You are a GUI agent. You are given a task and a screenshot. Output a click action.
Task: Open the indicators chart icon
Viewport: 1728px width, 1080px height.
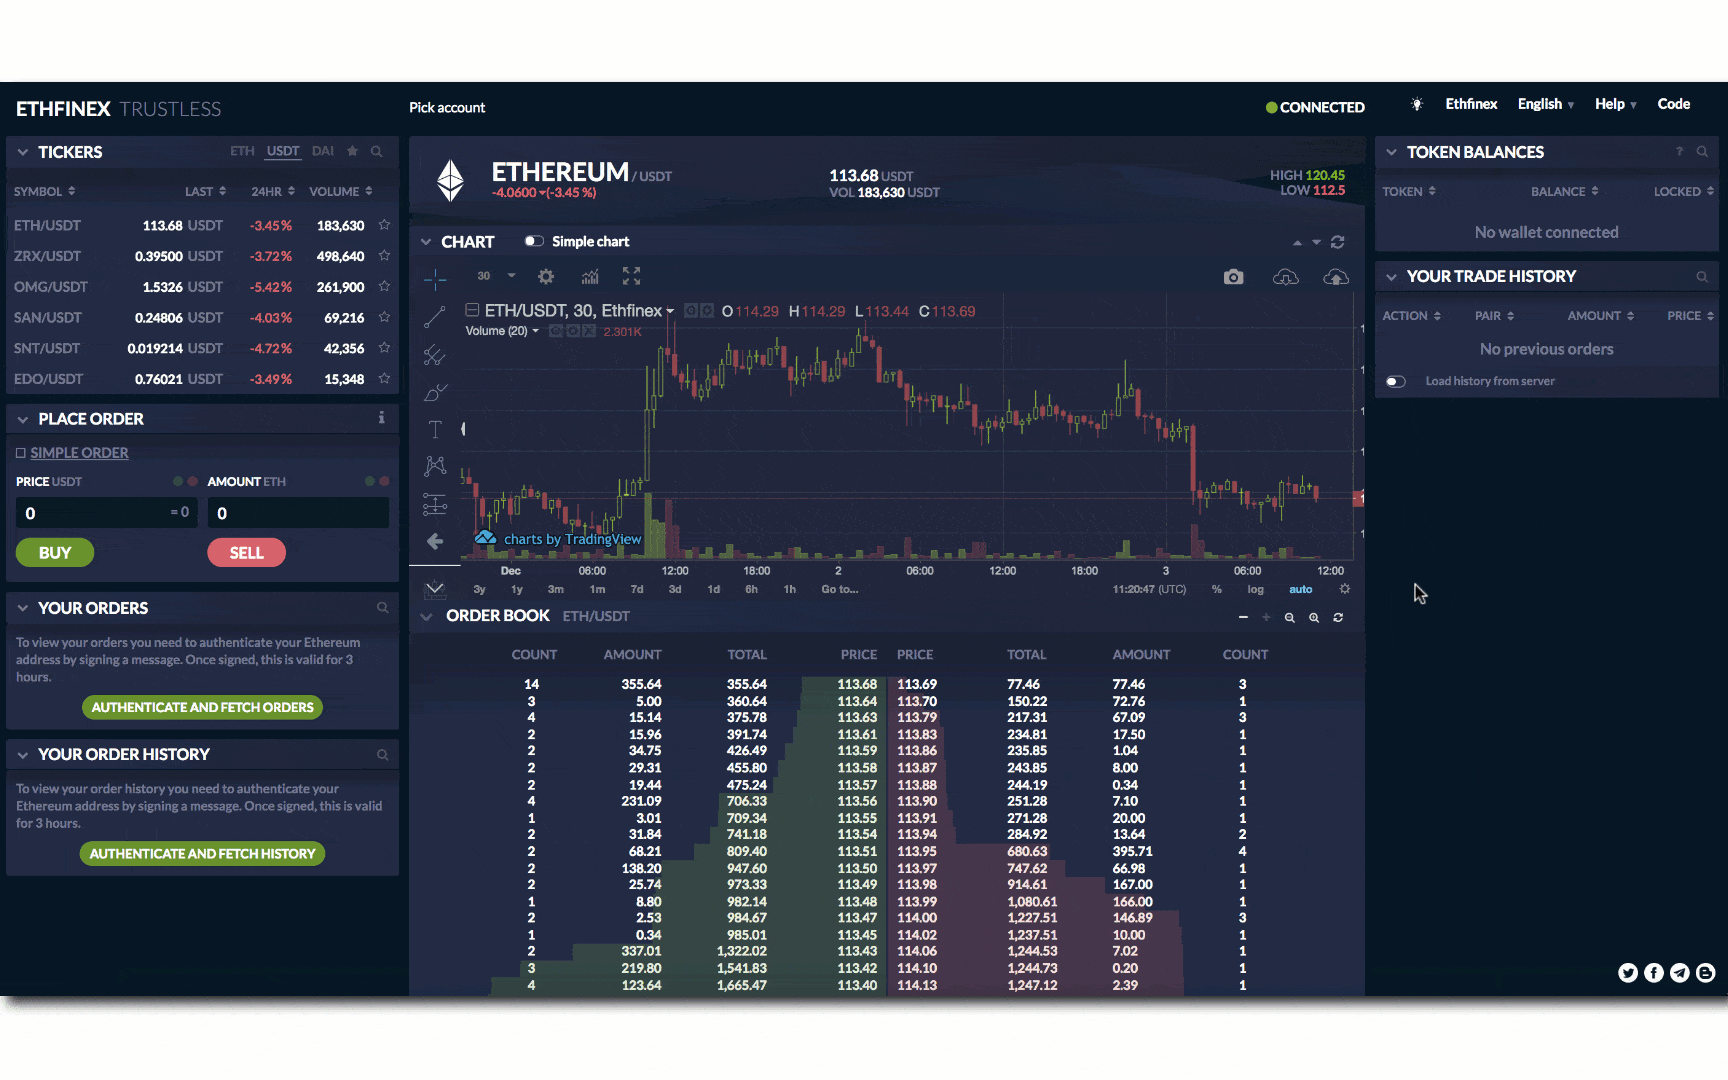click(x=590, y=276)
